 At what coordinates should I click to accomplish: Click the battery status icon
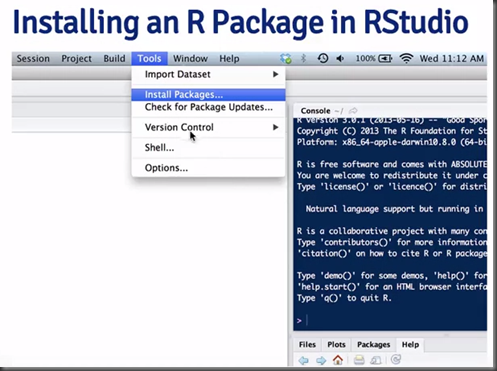pos(385,59)
